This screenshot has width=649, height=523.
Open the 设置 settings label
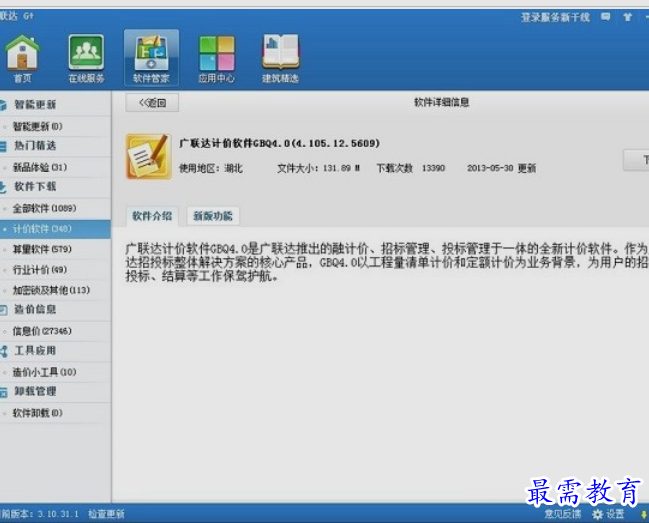coord(615,514)
